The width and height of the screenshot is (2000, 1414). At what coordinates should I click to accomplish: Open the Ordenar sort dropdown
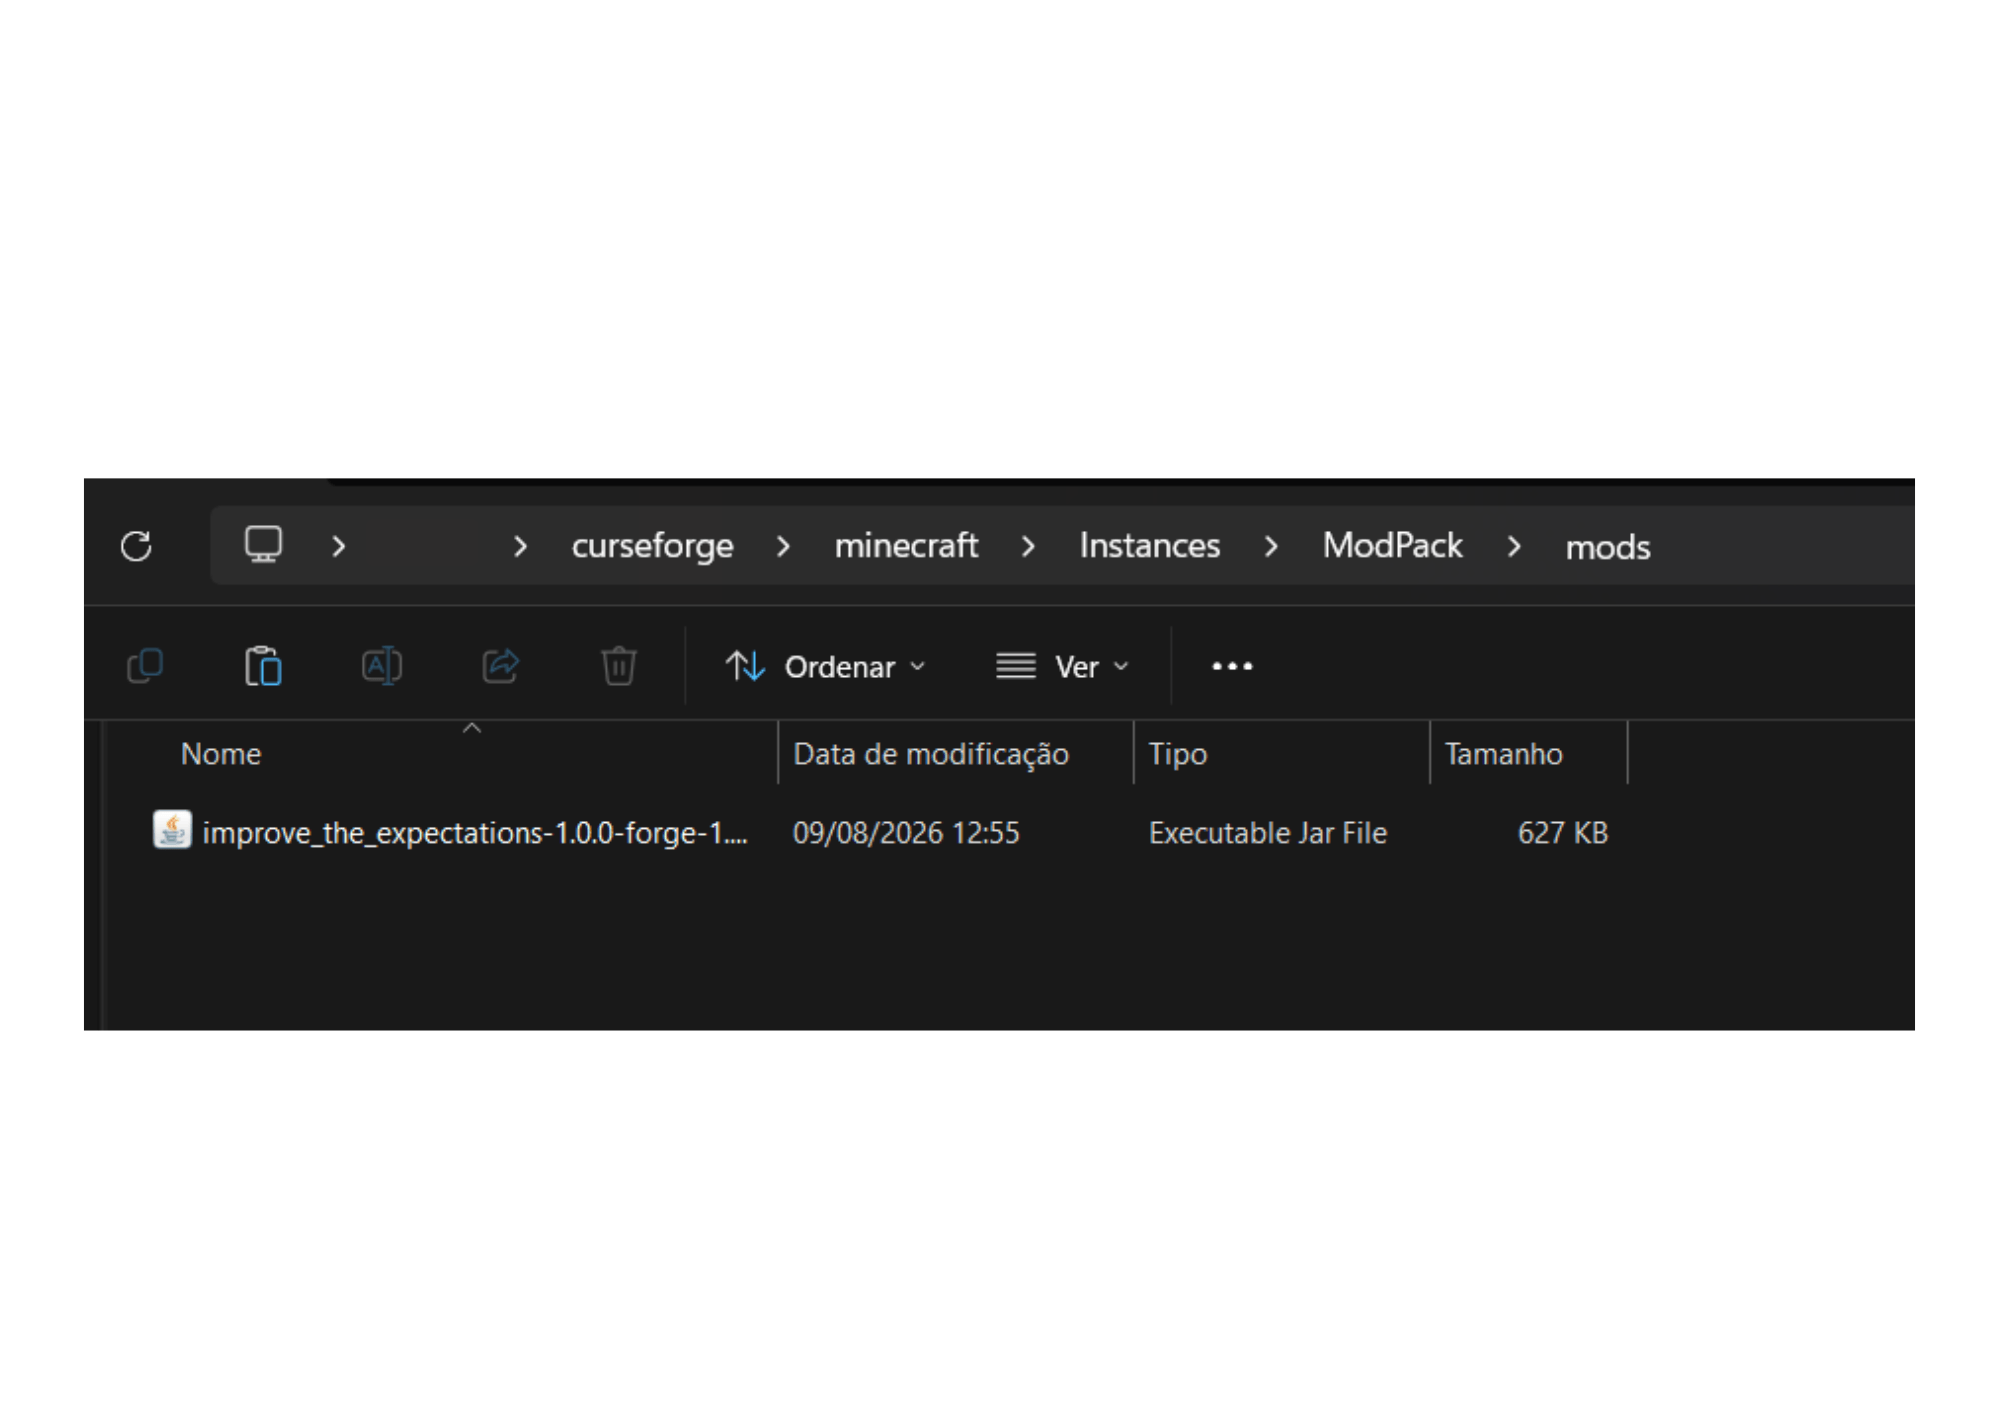coord(826,667)
